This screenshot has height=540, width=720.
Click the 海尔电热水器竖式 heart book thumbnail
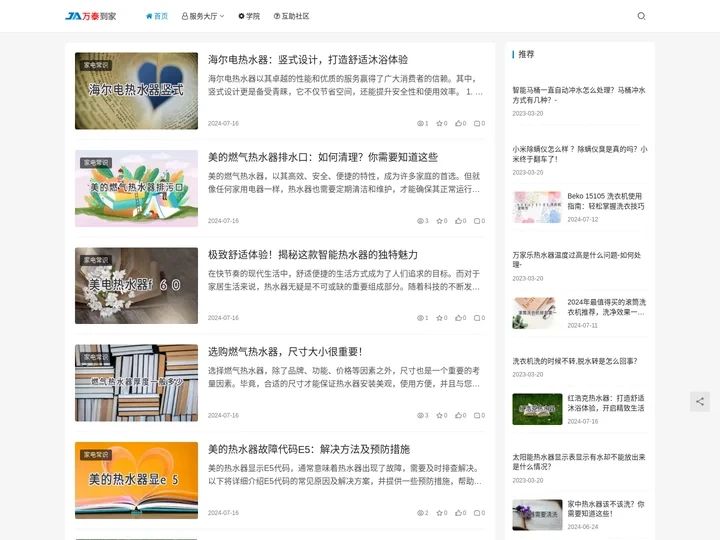(136, 91)
